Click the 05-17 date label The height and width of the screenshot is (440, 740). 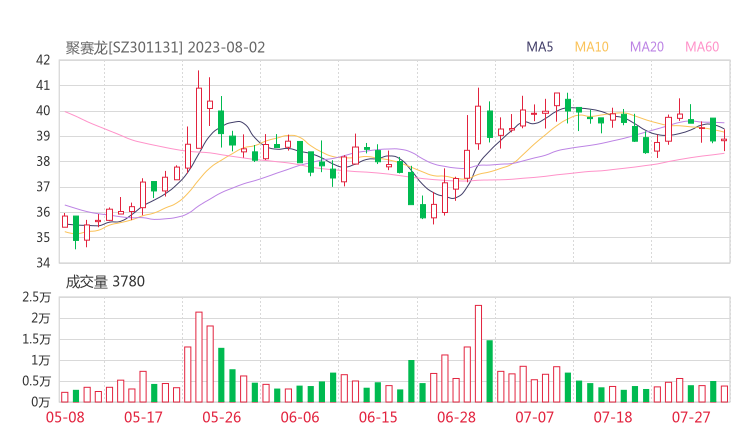[x=143, y=417]
